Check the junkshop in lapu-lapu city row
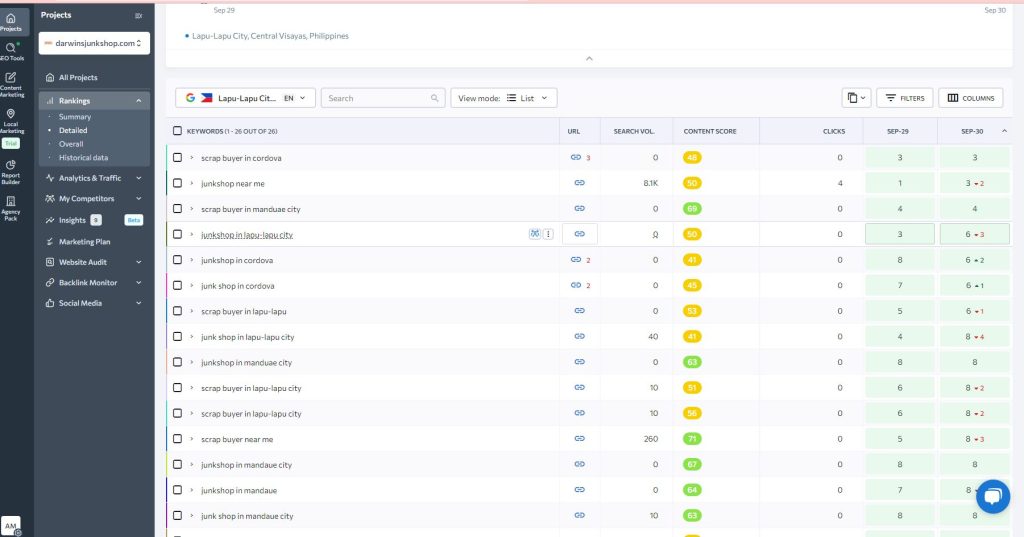 coord(177,234)
